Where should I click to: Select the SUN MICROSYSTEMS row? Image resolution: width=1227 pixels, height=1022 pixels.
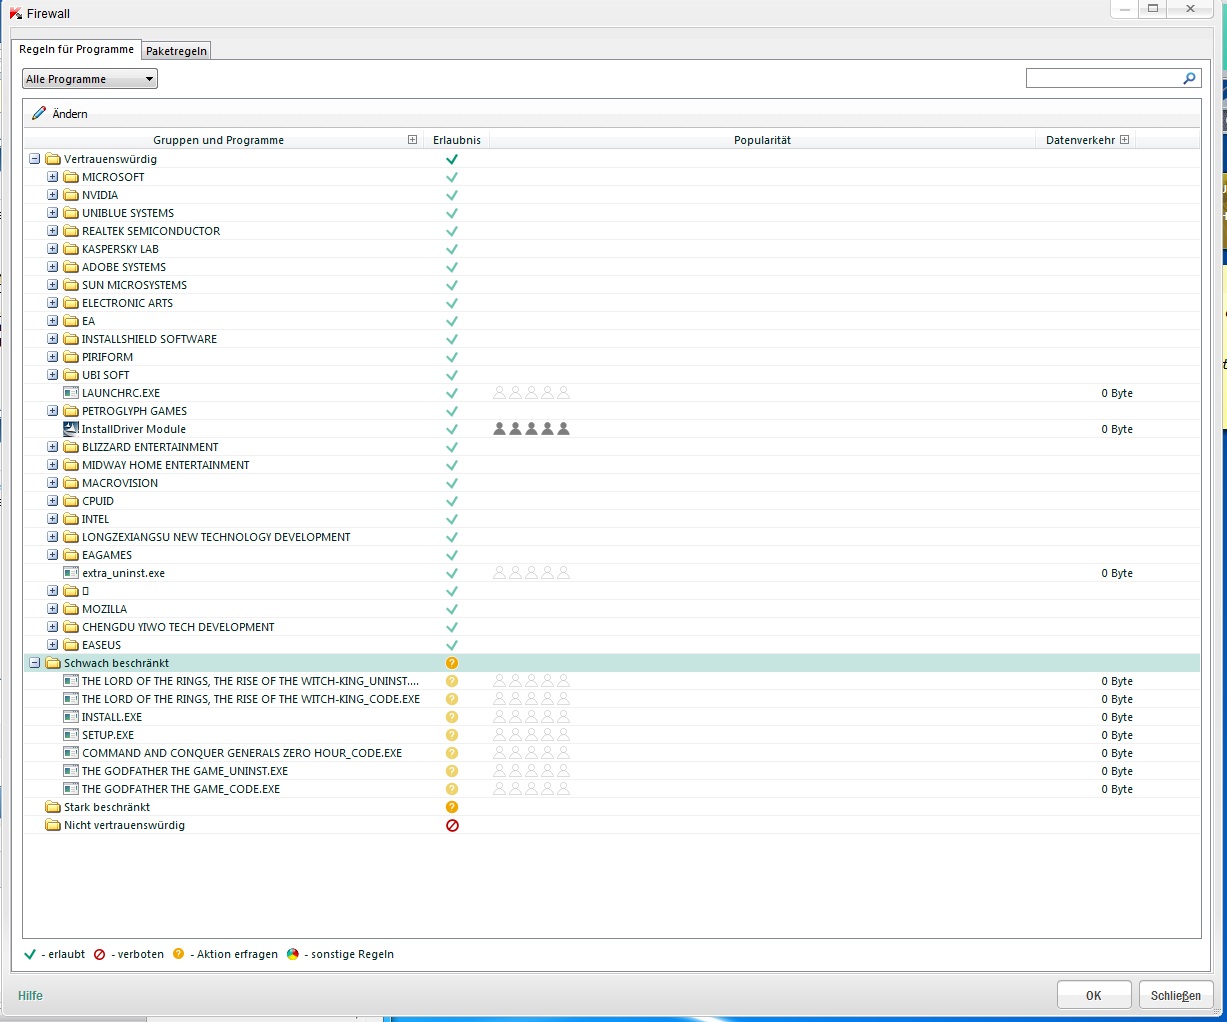coord(612,285)
